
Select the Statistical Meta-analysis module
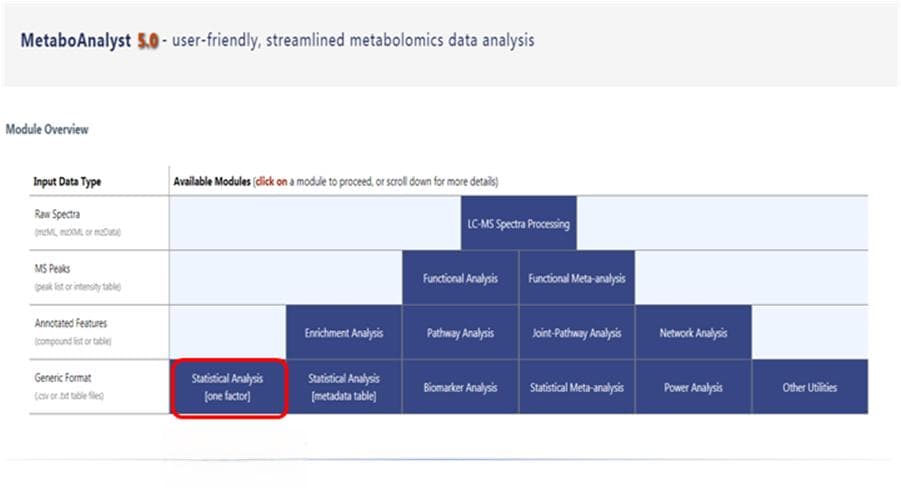click(577, 387)
